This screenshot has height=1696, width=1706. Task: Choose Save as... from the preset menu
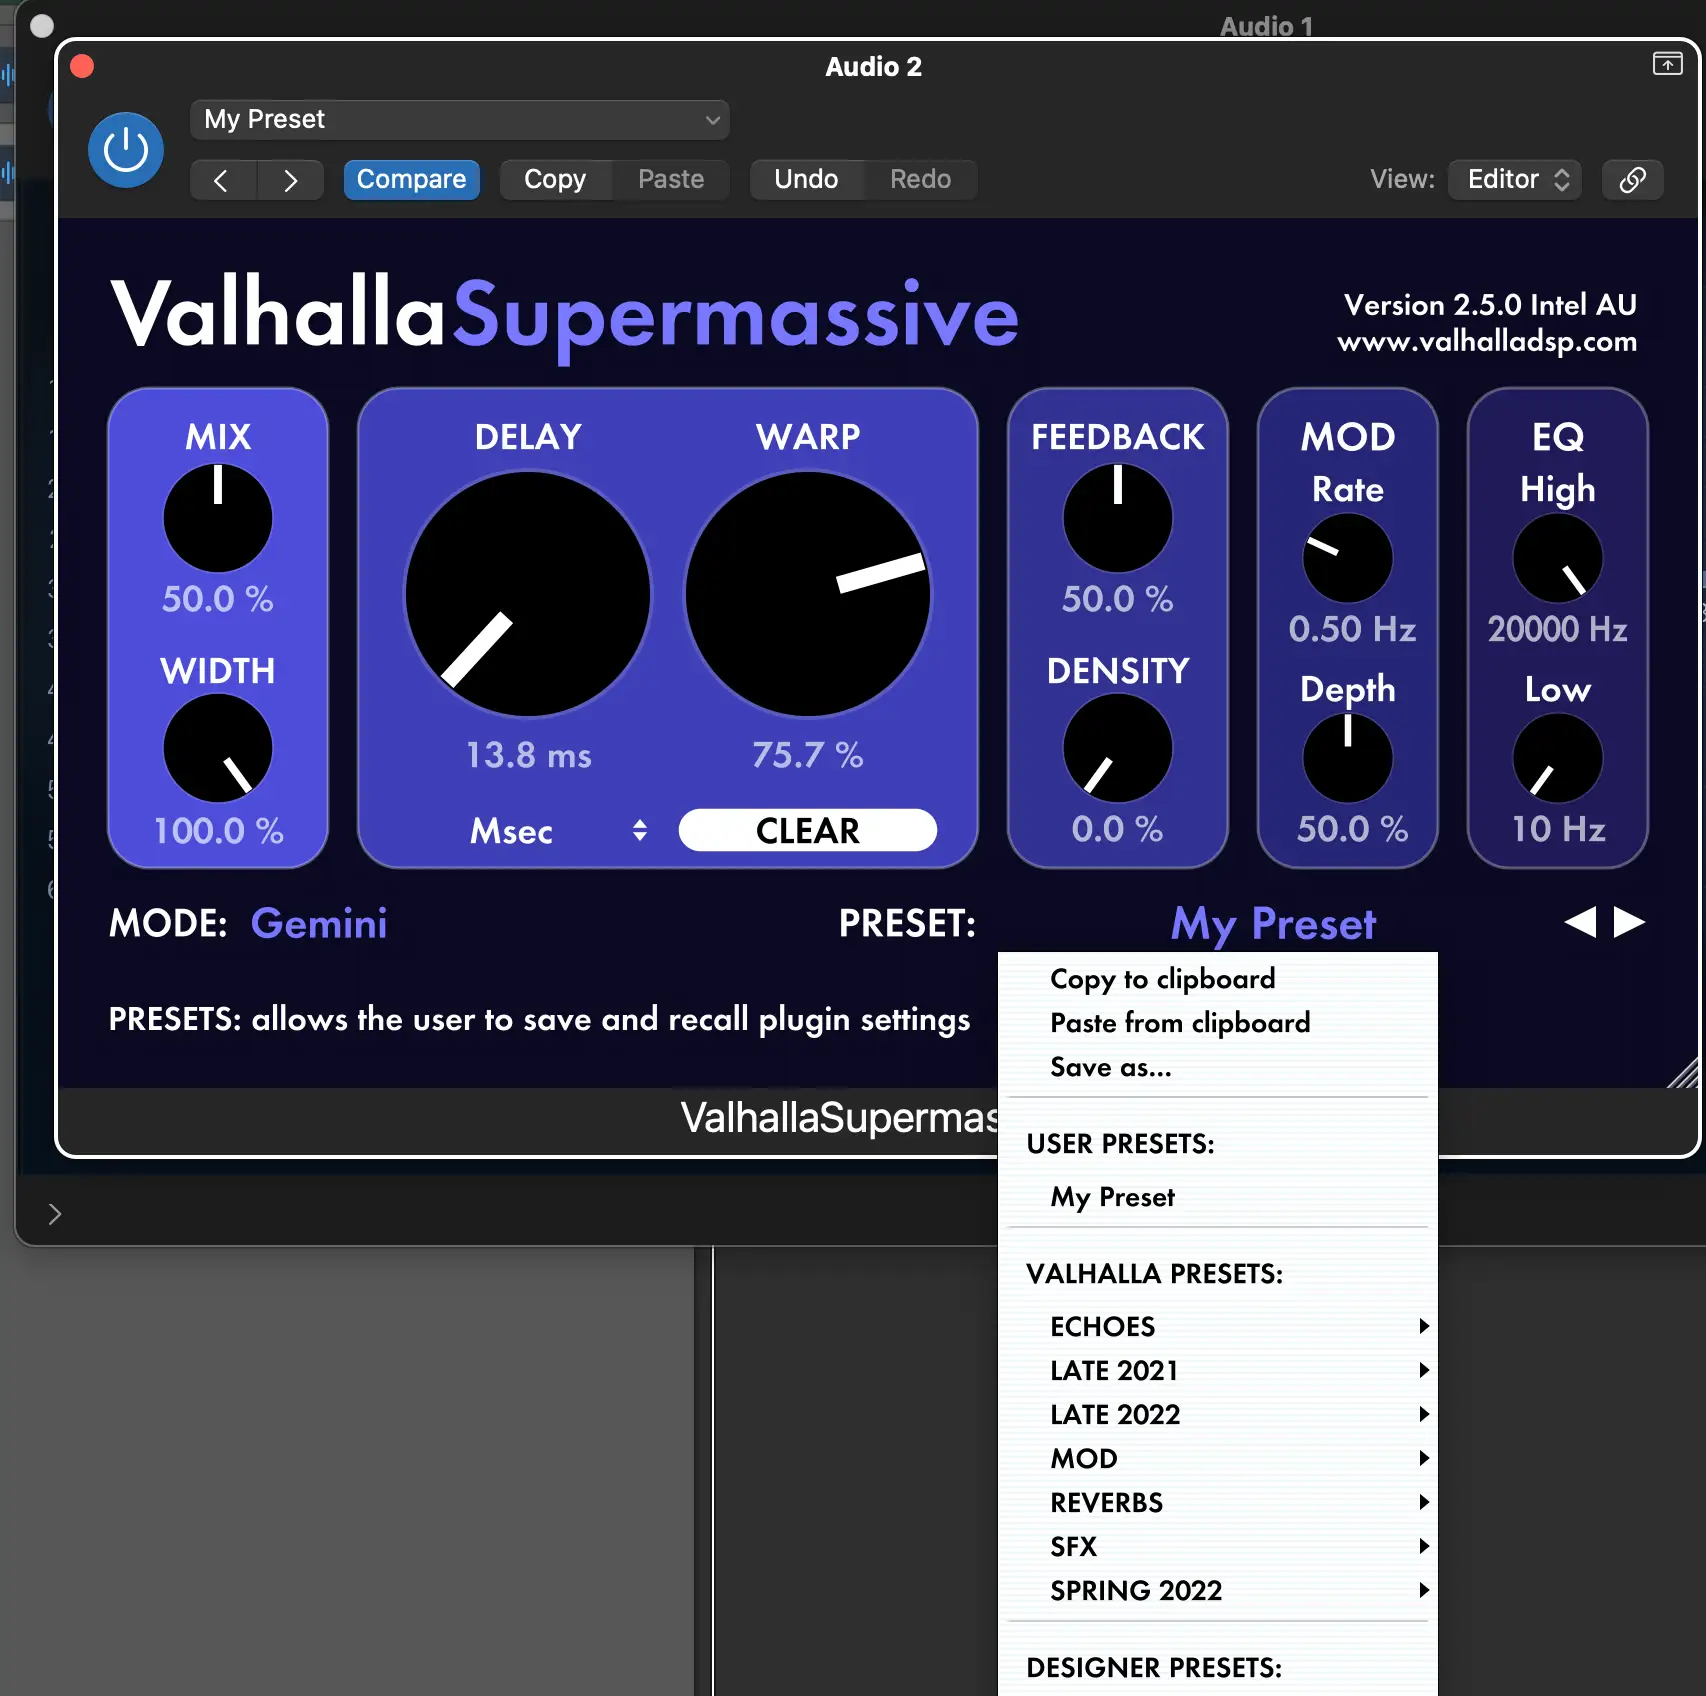click(1110, 1067)
